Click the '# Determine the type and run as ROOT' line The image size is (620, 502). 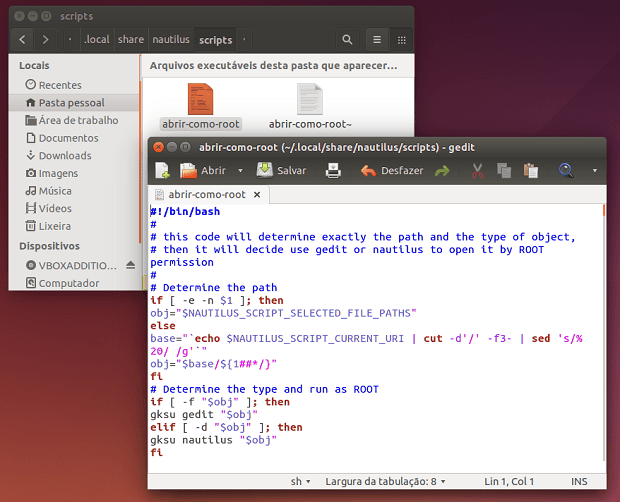click(265, 389)
